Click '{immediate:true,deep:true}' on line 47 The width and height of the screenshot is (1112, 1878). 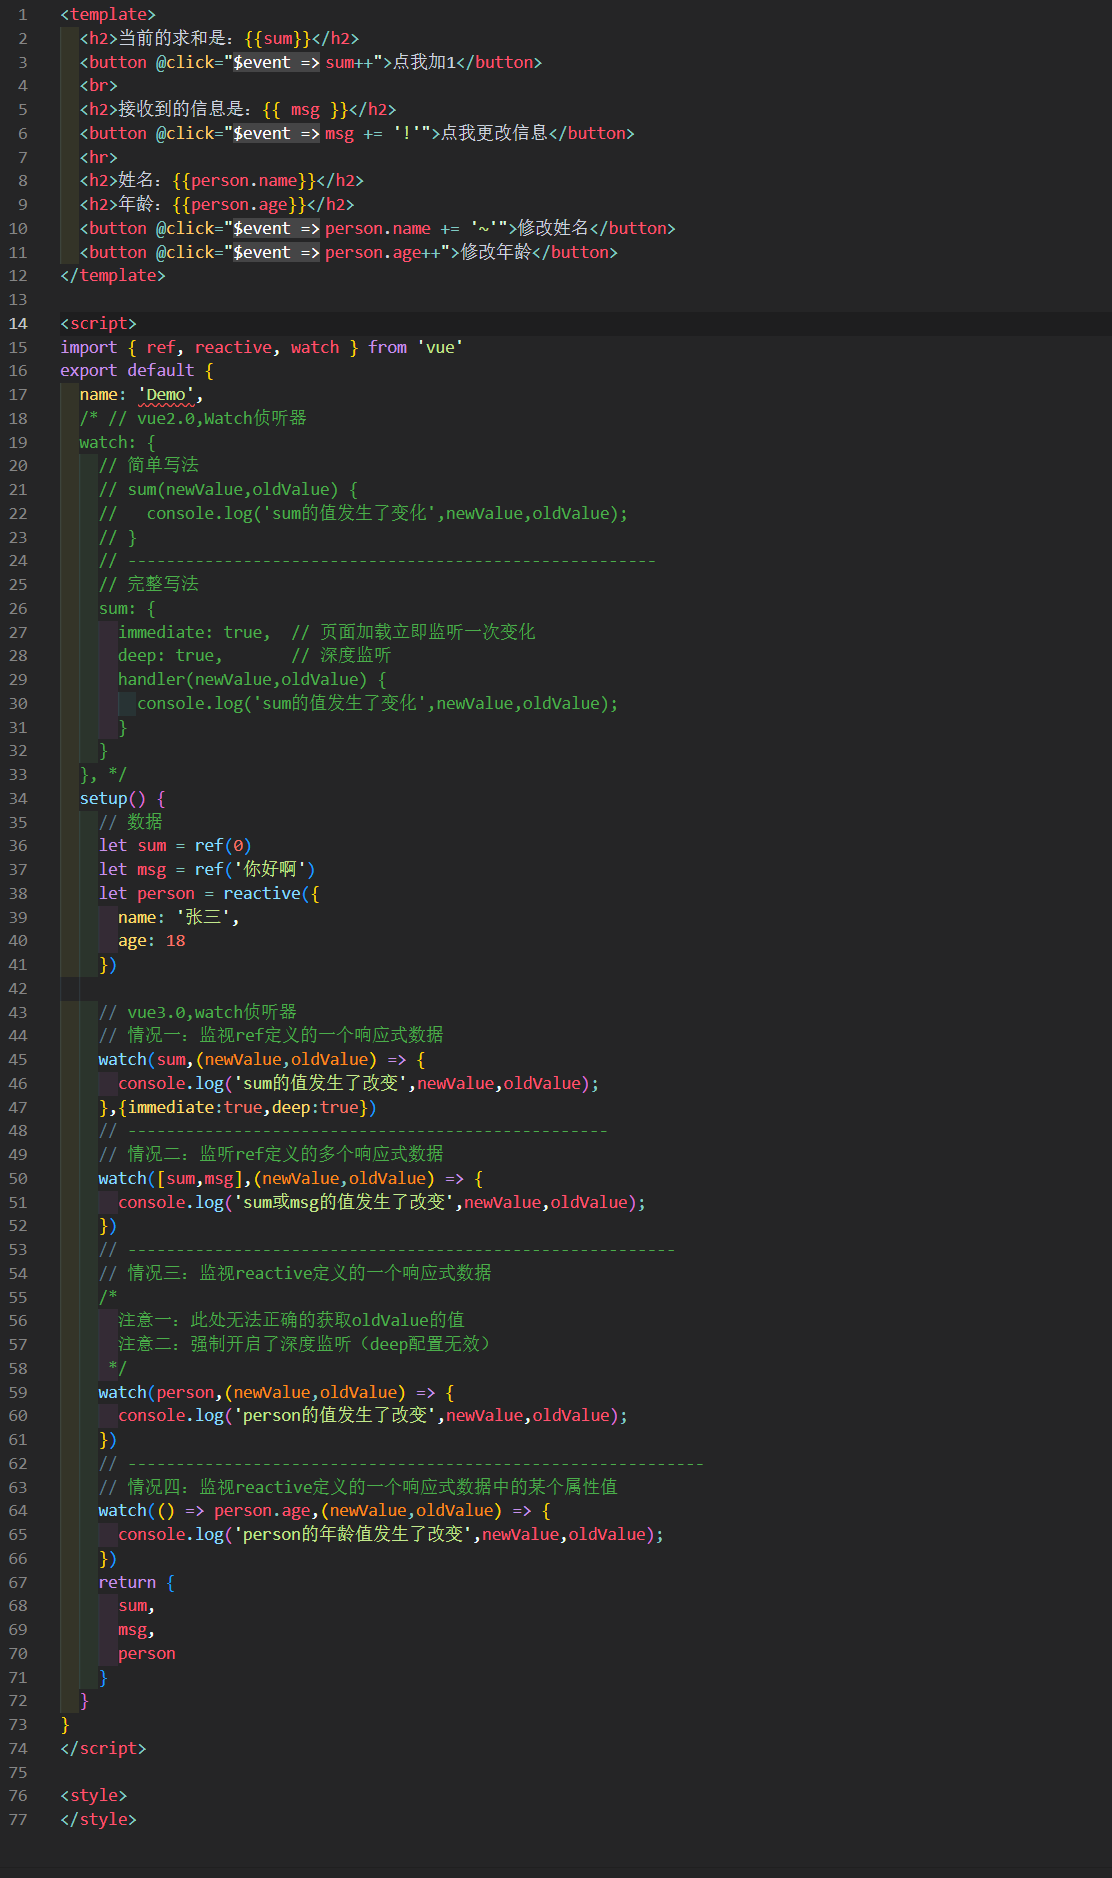(x=243, y=1107)
